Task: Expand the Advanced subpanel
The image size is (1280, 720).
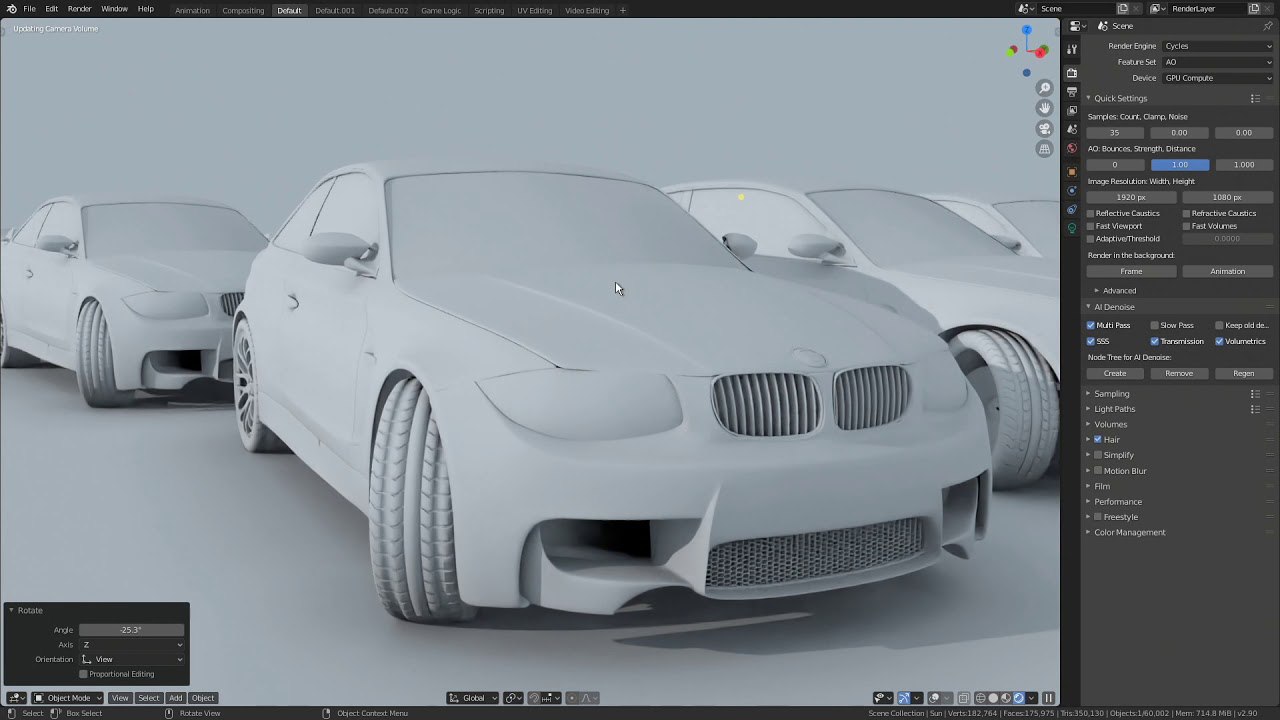Action: [1118, 291]
